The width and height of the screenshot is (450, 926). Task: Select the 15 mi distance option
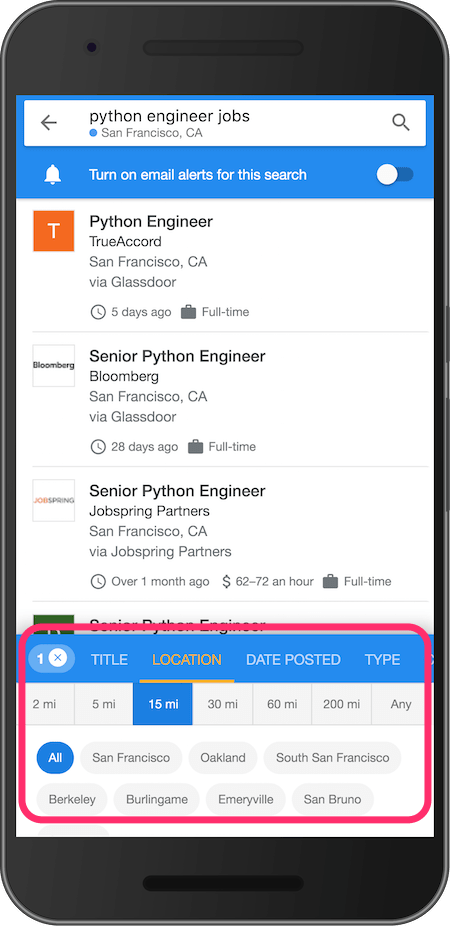pos(163,704)
